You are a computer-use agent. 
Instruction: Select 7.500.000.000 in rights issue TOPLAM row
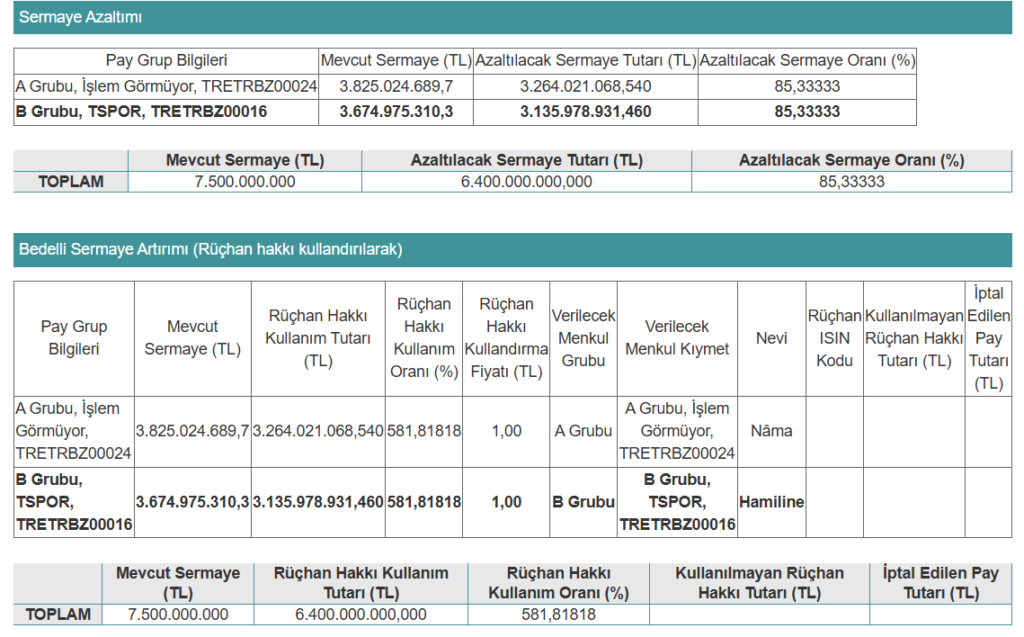click(178, 615)
